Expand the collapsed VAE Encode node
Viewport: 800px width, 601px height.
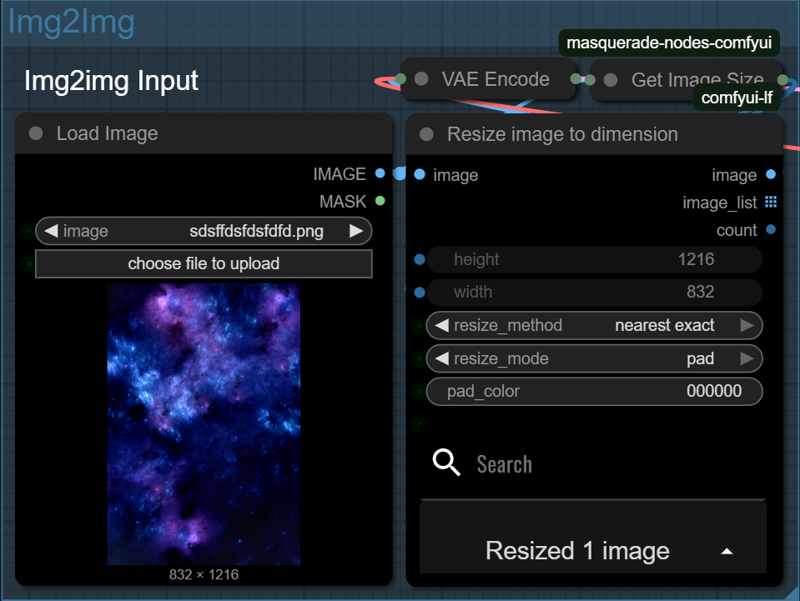[421, 79]
